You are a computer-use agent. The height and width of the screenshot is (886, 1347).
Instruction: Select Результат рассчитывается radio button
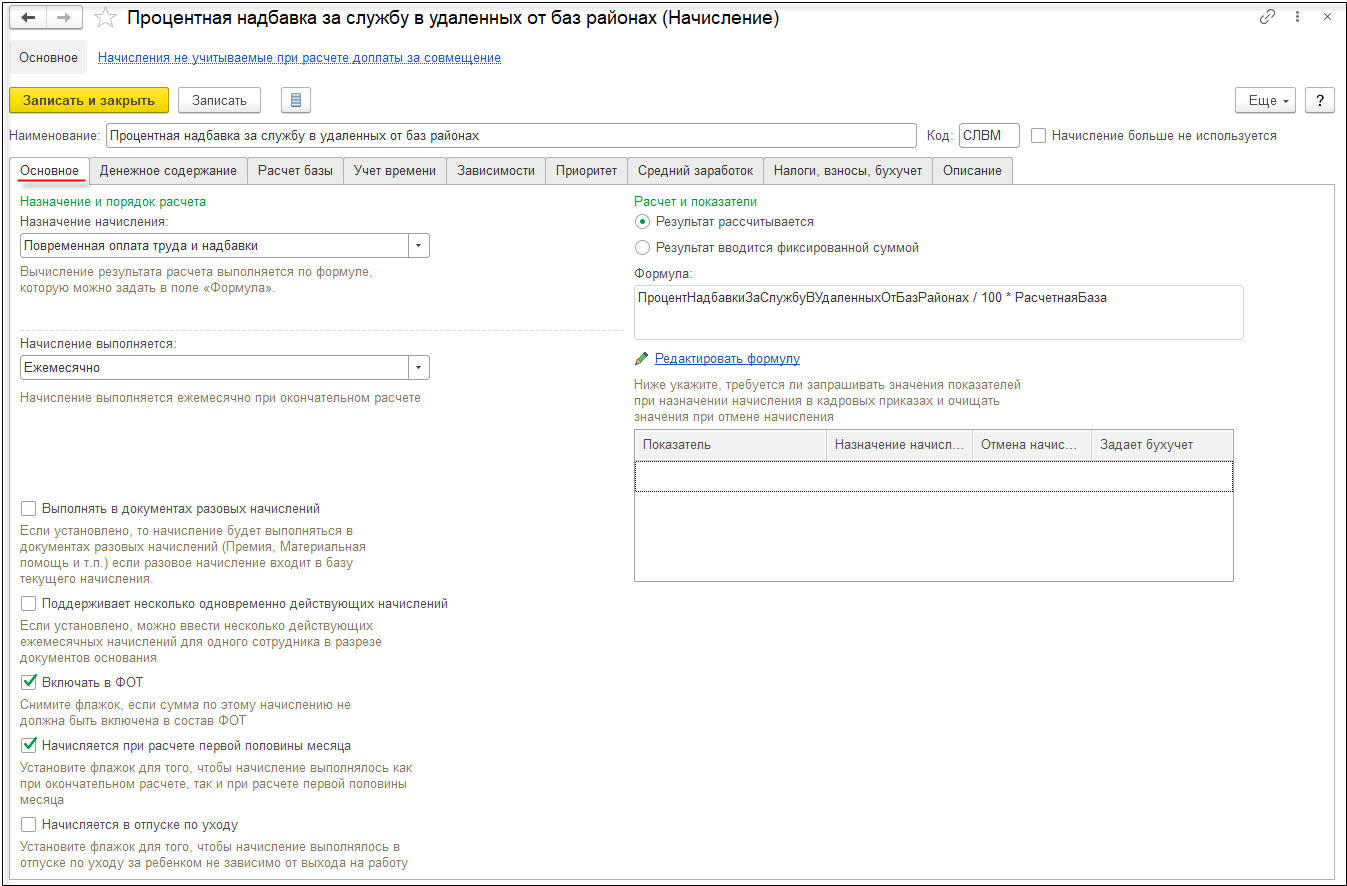point(642,221)
